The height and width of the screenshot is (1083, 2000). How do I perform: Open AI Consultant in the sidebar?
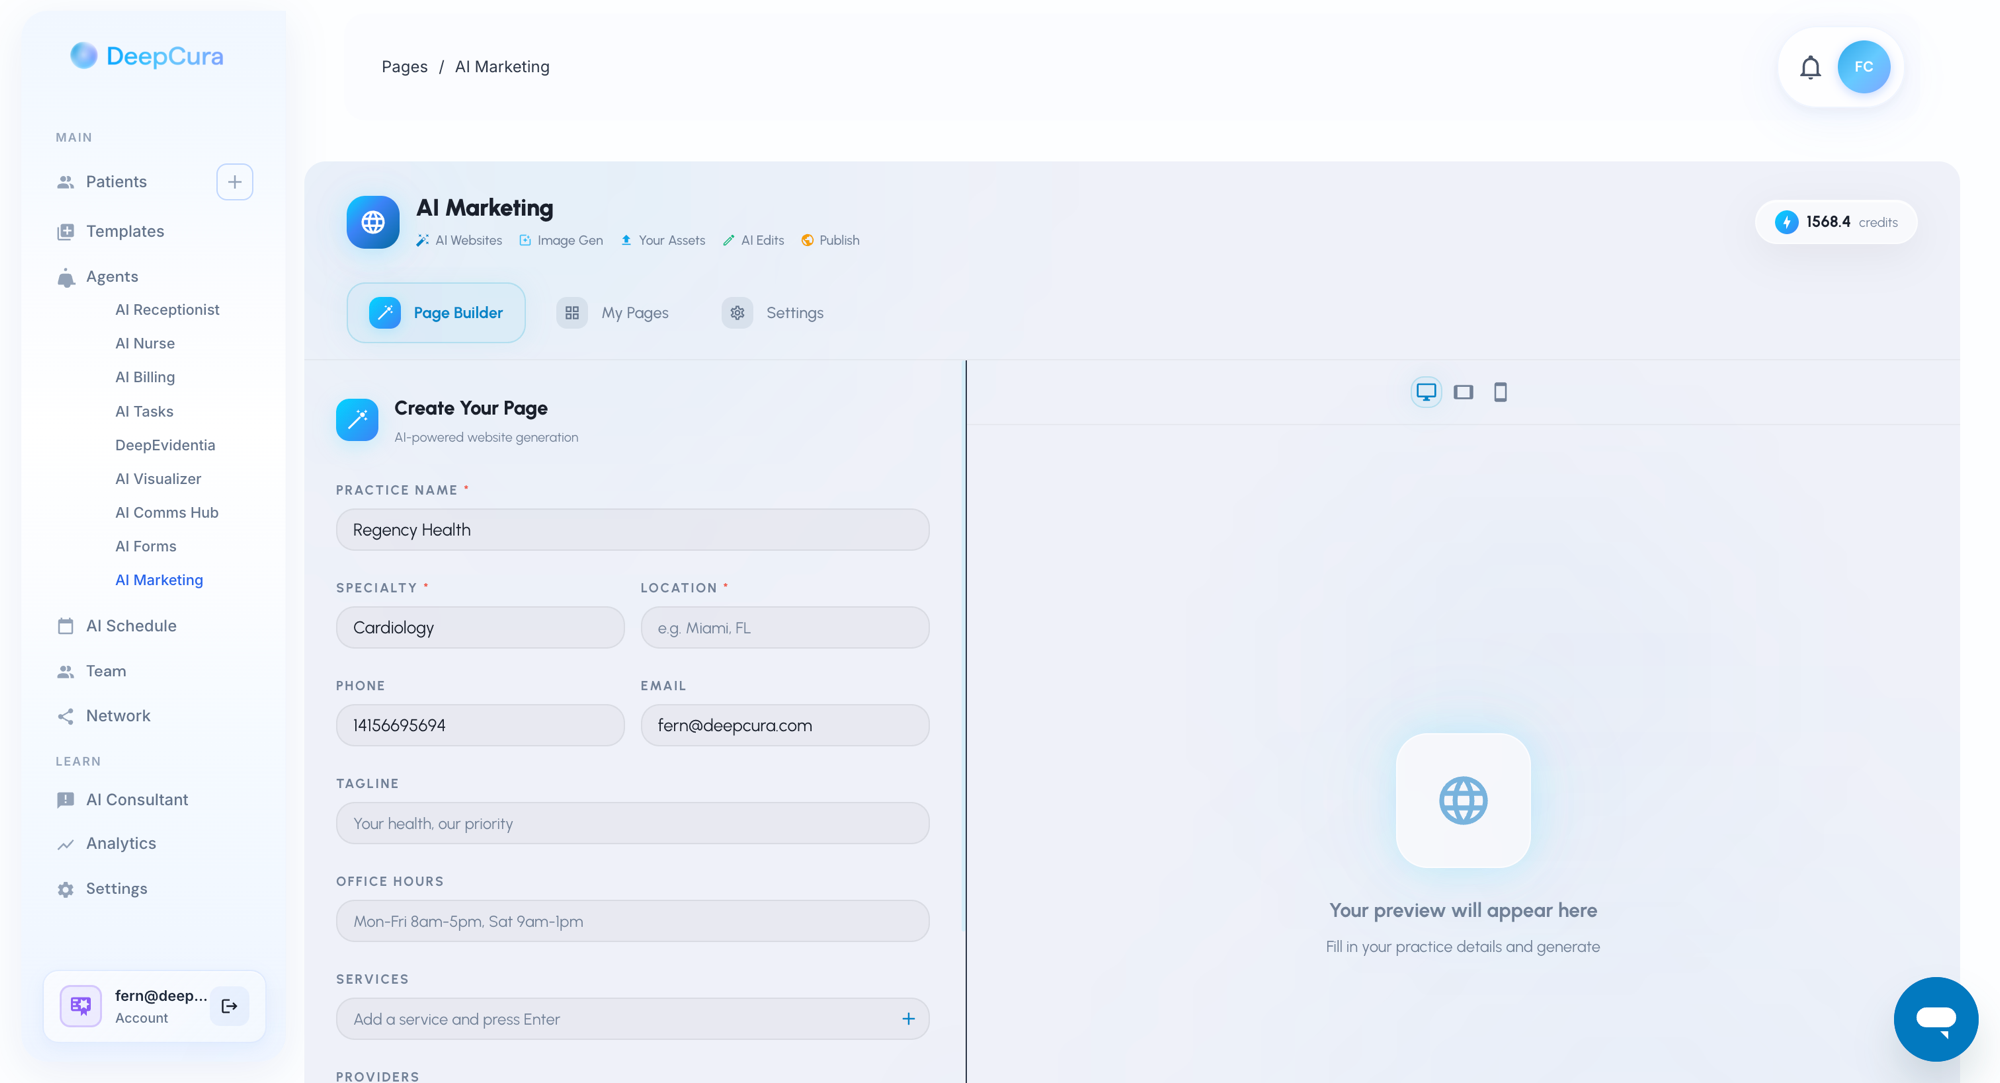(137, 800)
